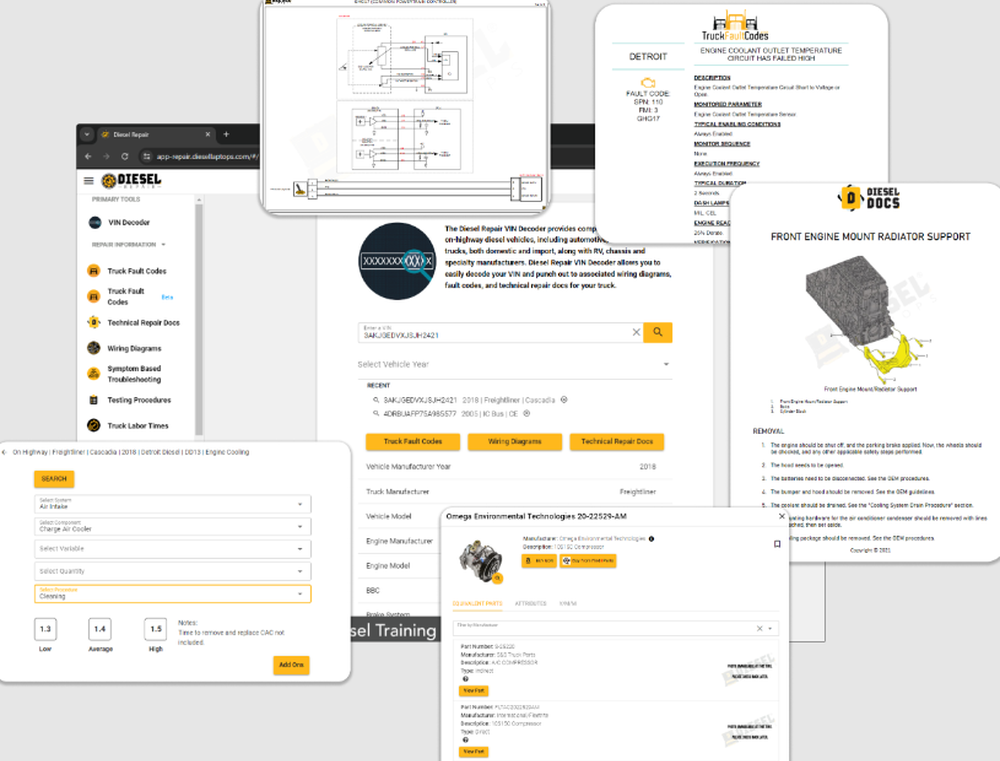1000x761 pixels.
Task: Open Select Component dropdown Charge Air Cooler
Action: click(x=172, y=526)
